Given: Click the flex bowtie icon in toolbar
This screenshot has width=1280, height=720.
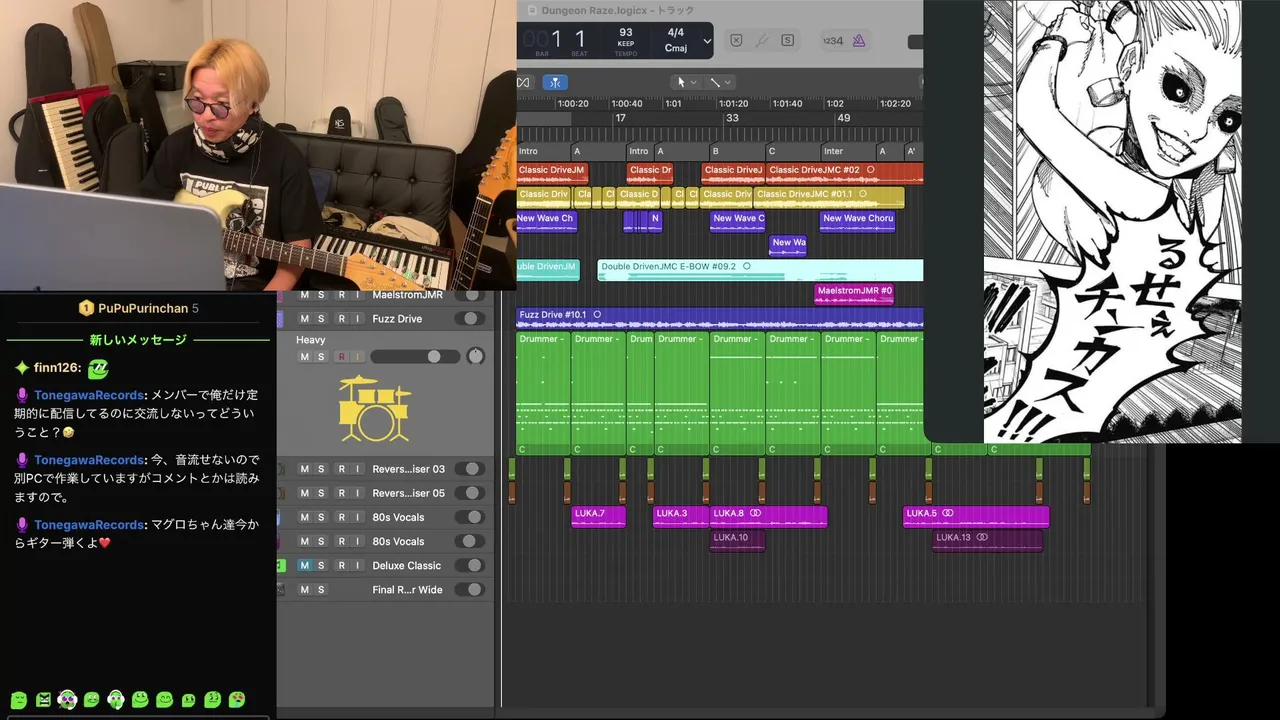Looking at the screenshot, I should point(523,82).
